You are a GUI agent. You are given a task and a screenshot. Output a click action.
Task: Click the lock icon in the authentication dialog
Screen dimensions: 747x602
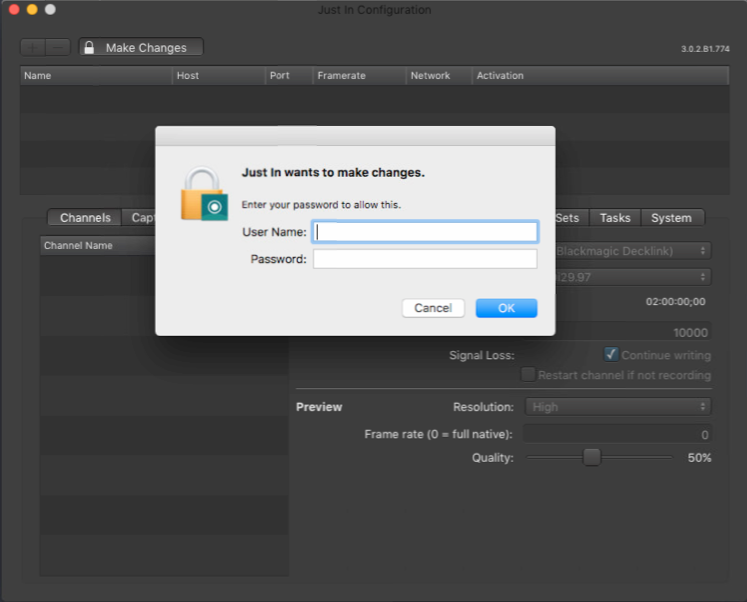pos(204,193)
